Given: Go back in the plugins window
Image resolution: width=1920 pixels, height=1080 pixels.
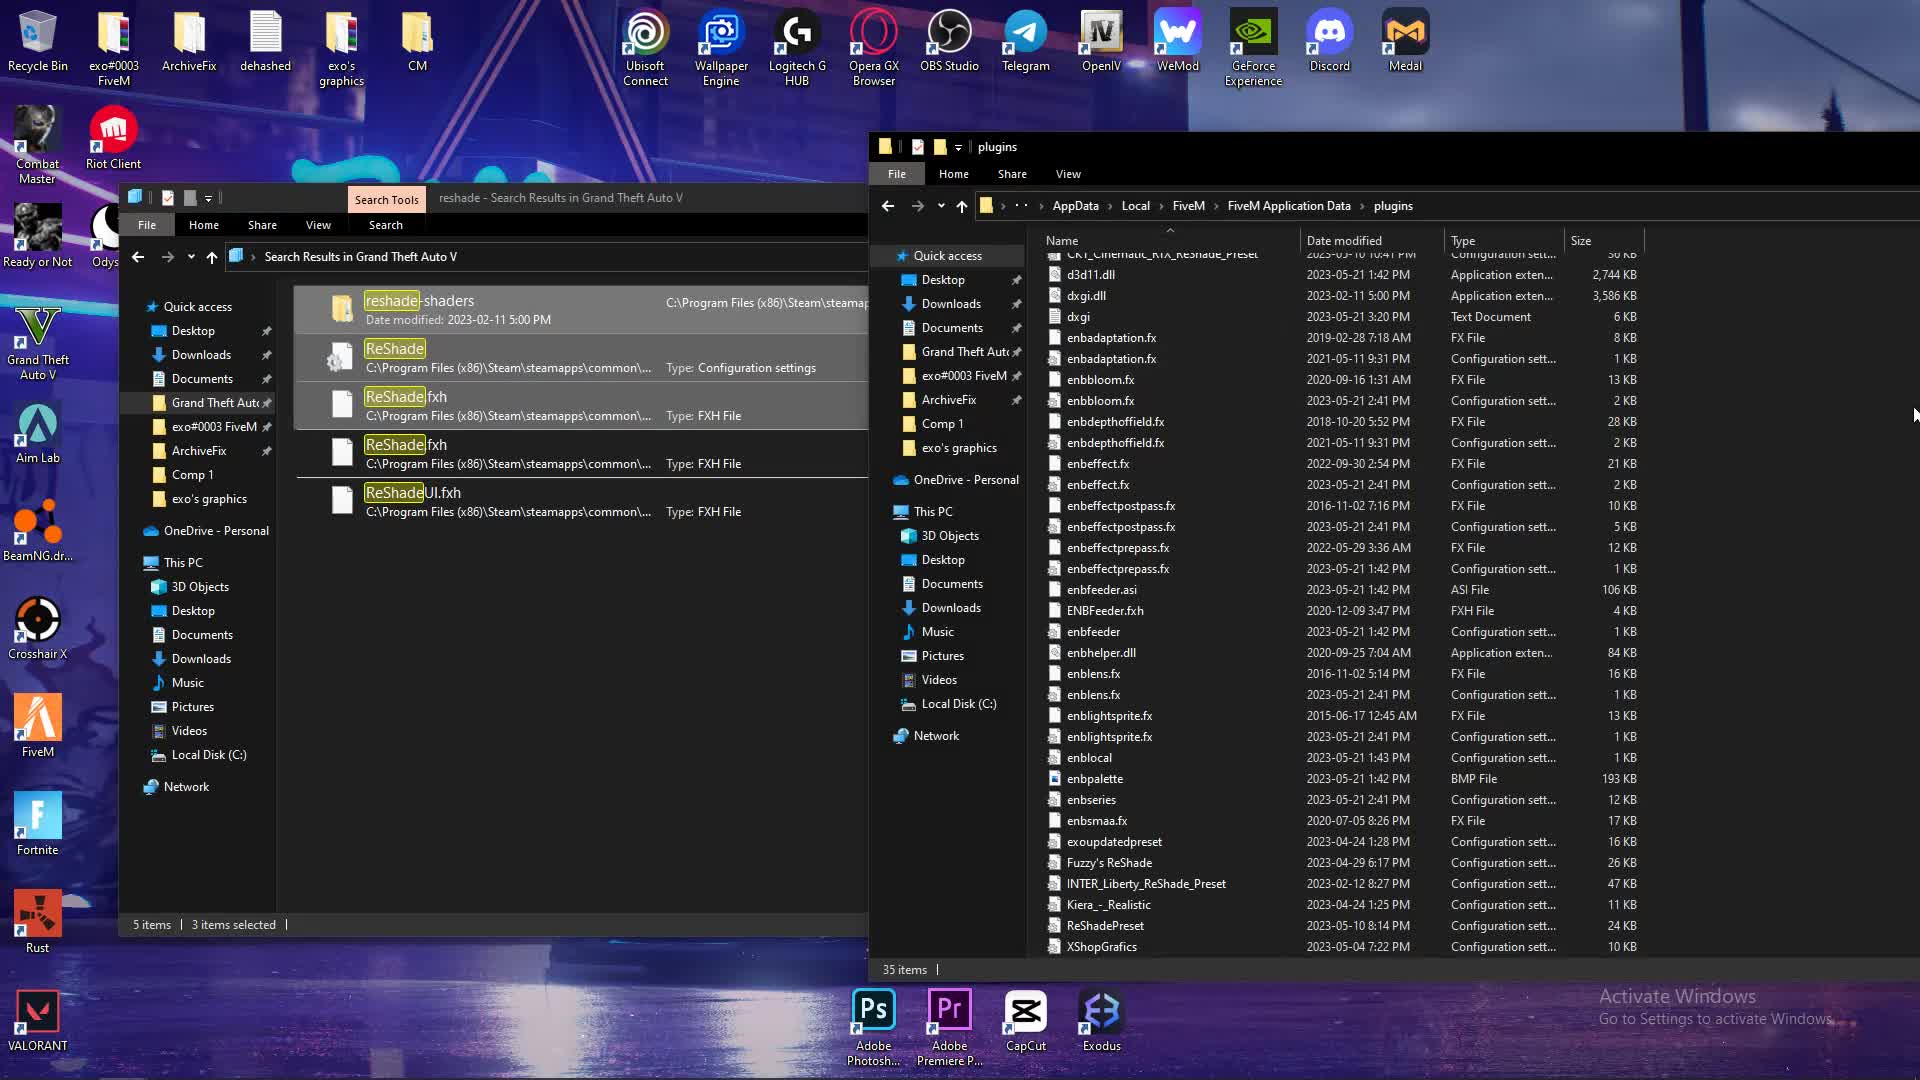Looking at the screenshot, I should coord(888,206).
